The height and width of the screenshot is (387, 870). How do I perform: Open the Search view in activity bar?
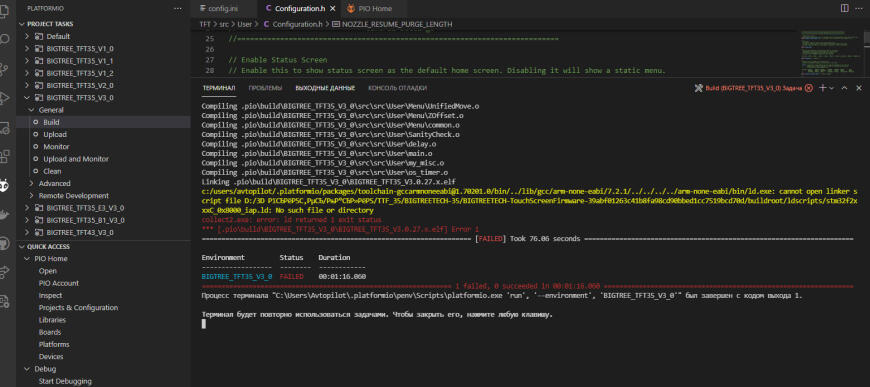coord(4,41)
